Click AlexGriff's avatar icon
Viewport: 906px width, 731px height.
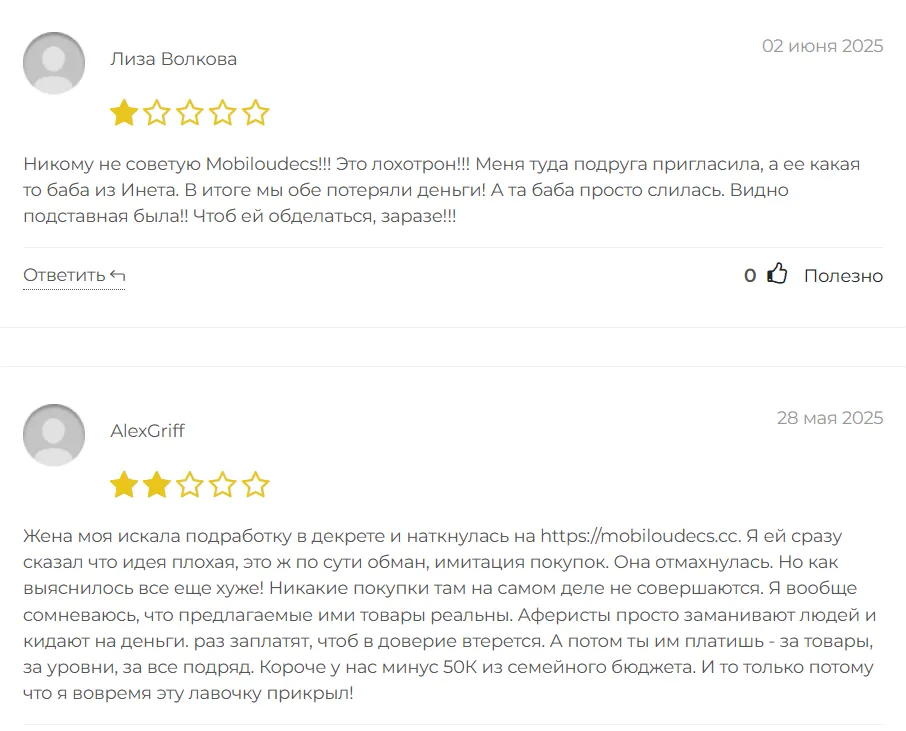54,435
